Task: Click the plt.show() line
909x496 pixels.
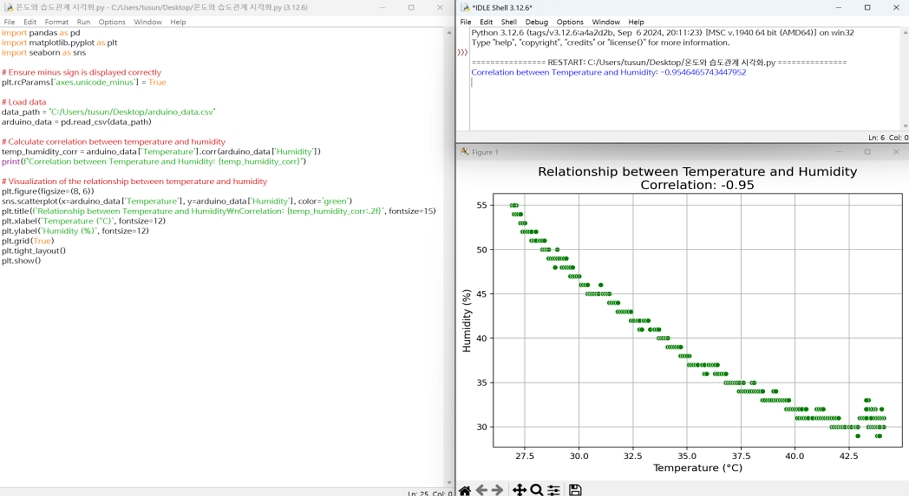Action: point(21,261)
